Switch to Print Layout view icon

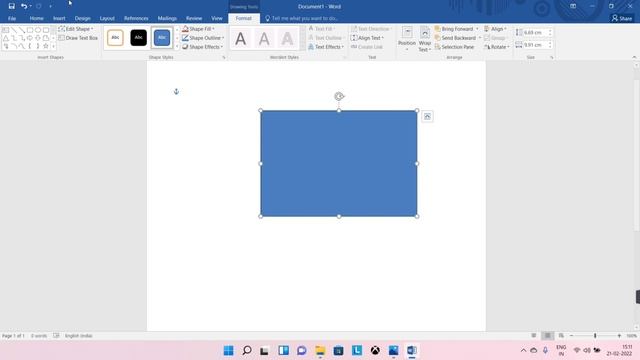[x=547, y=336]
